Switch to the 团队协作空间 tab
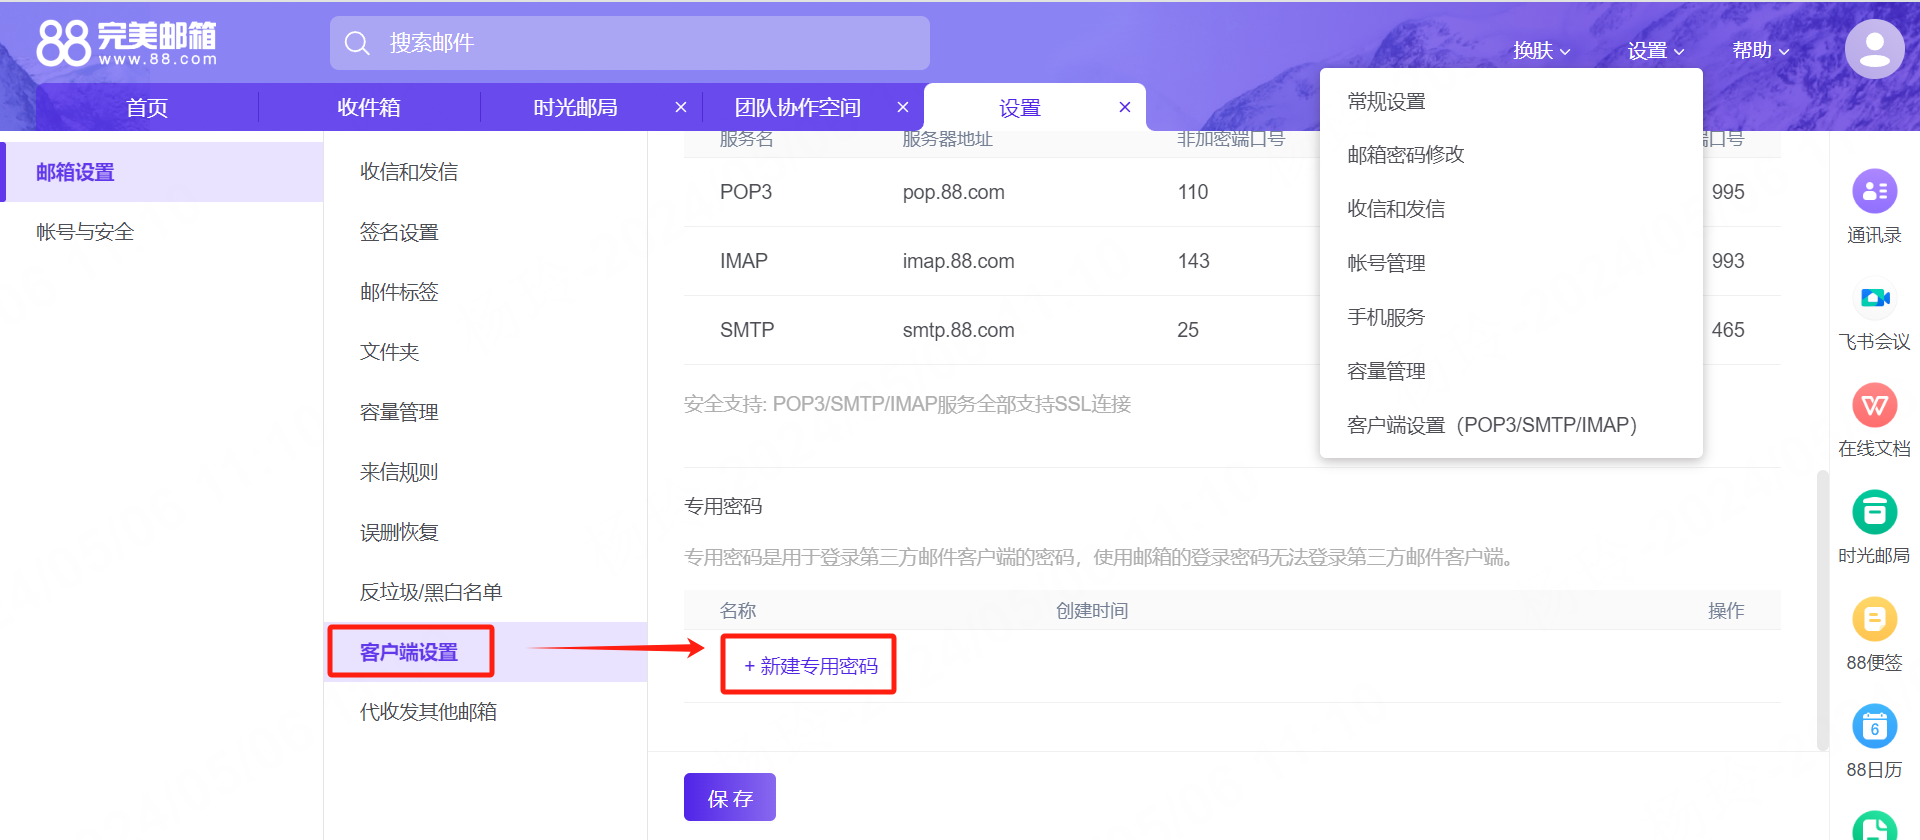The width and height of the screenshot is (1920, 840). (x=797, y=107)
